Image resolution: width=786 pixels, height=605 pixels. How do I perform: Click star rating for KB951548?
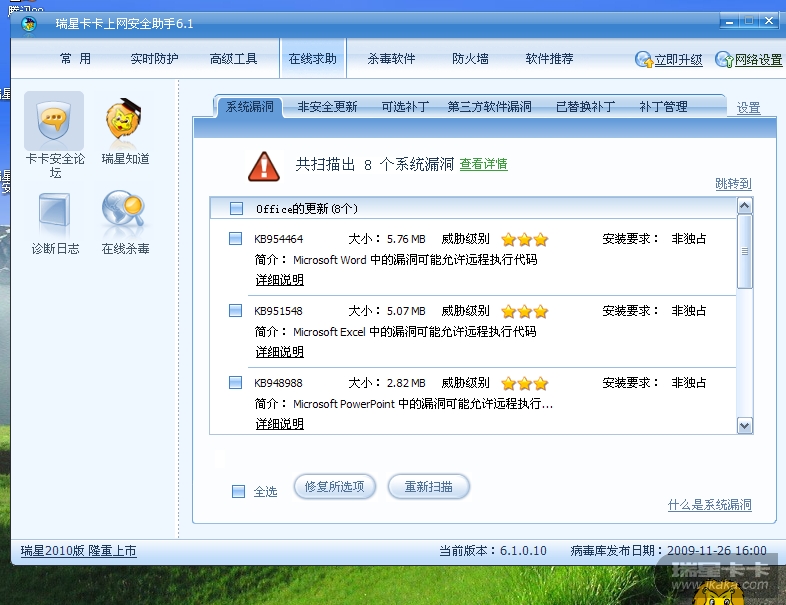[524, 312]
